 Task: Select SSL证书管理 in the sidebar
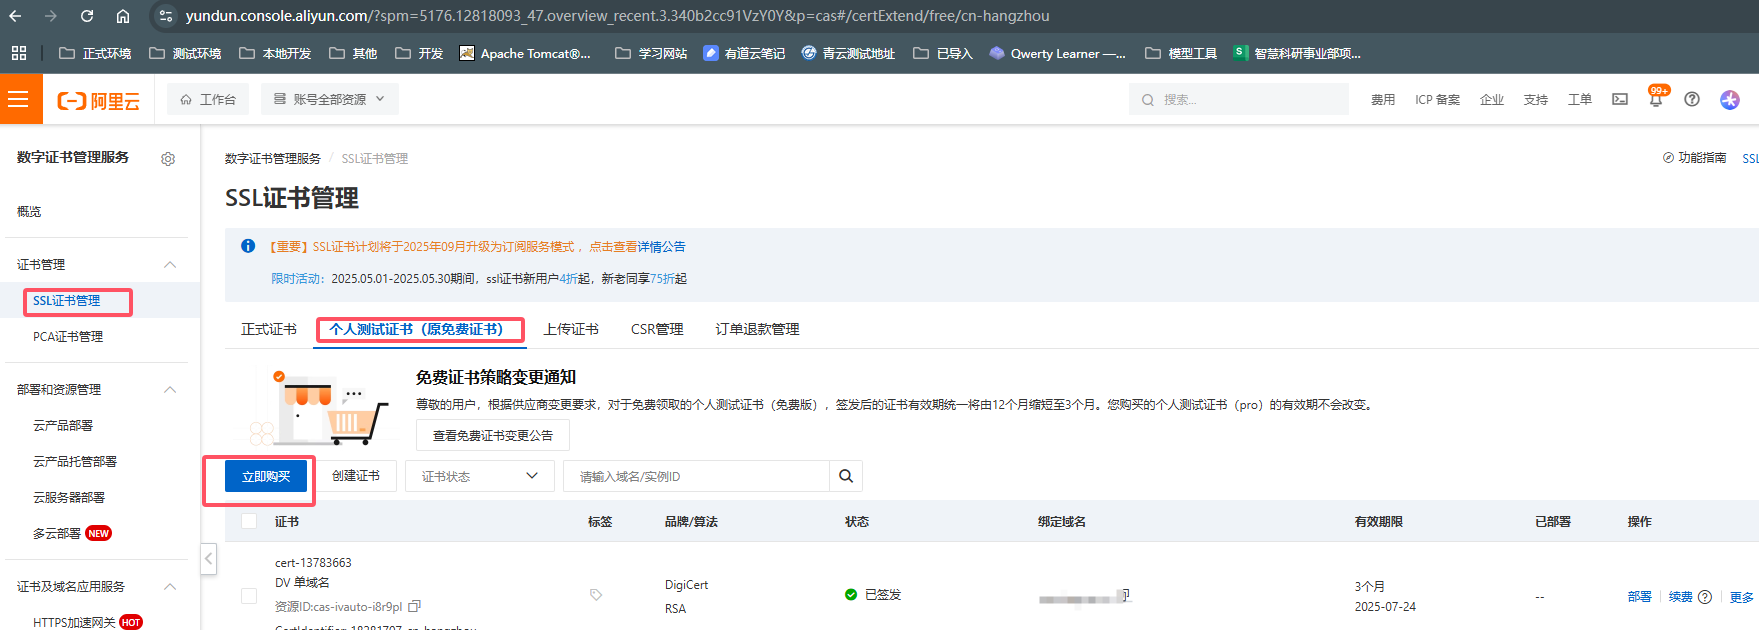pyautogui.click(x=67, y=301)
